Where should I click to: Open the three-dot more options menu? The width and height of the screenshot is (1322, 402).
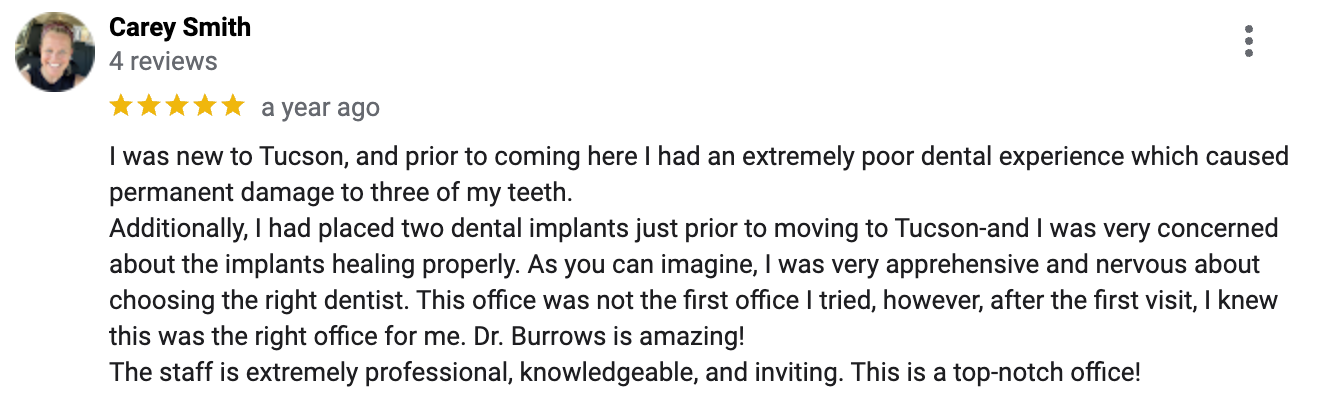(1249, 41)
